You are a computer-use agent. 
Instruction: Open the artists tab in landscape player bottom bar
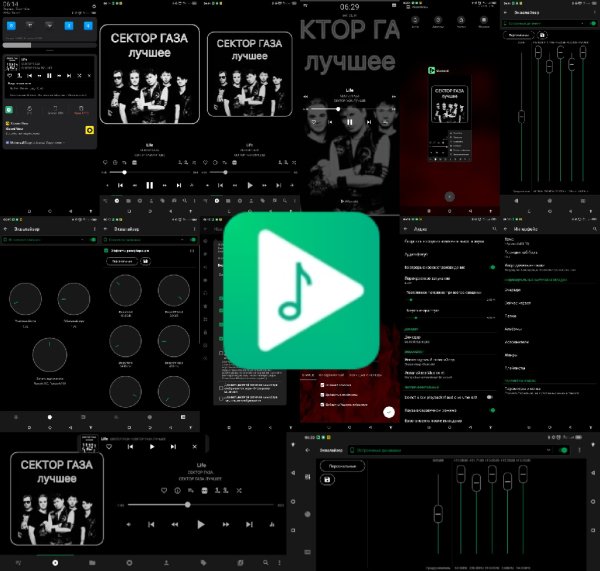166,563
